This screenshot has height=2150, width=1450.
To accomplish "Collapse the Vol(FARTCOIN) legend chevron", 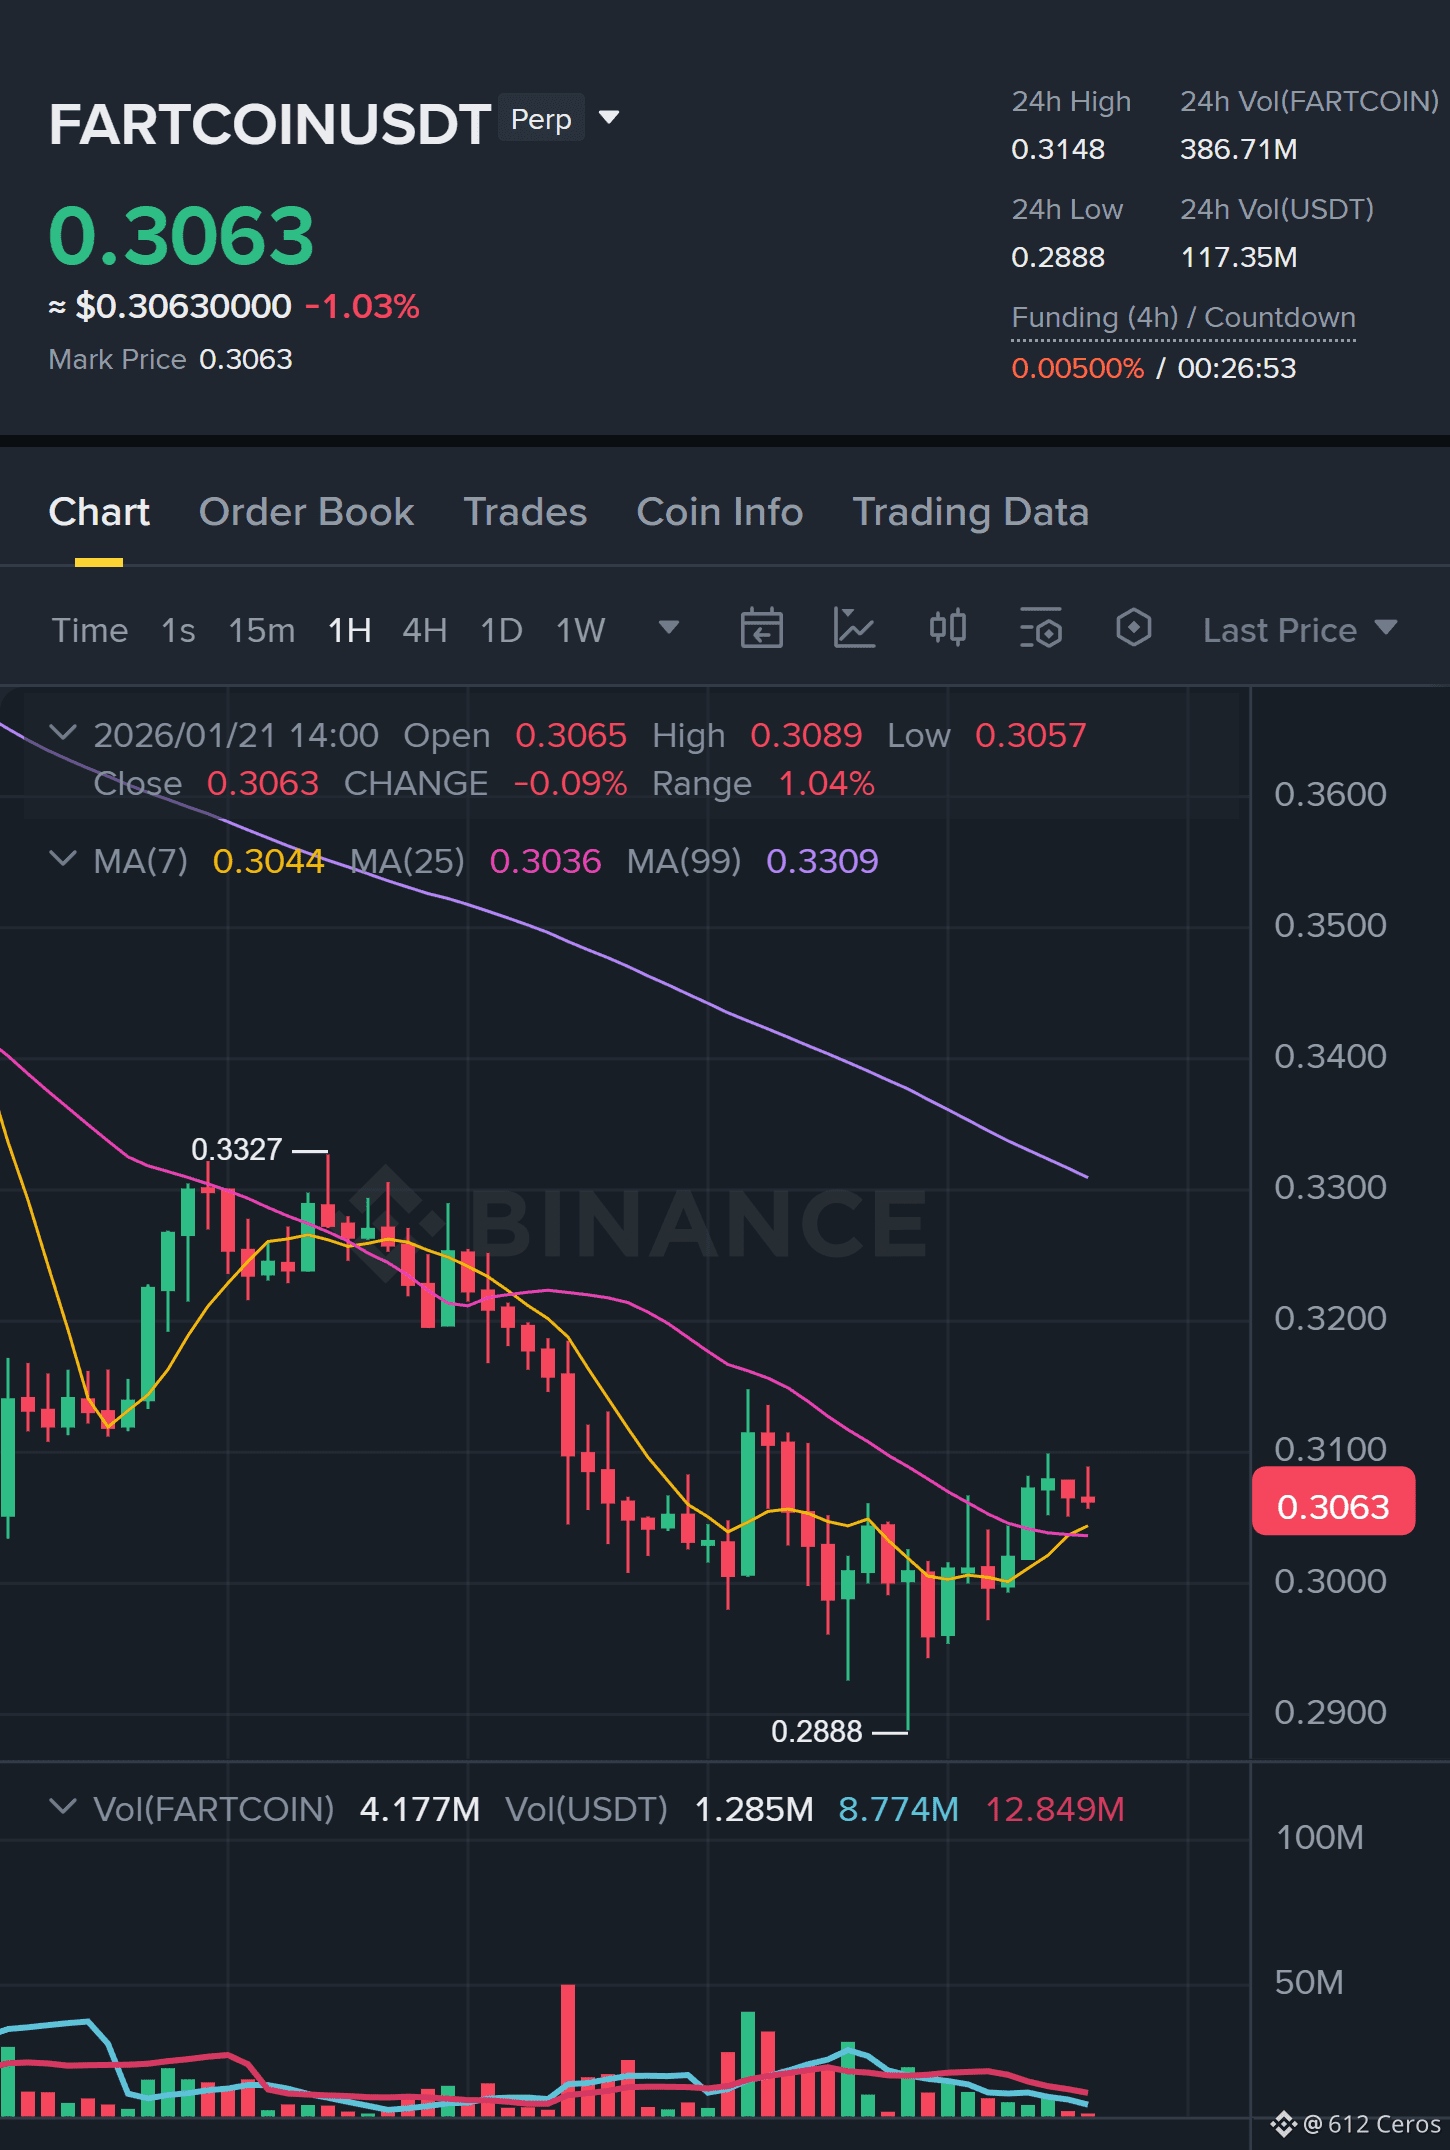I will tap(62, 1807).
